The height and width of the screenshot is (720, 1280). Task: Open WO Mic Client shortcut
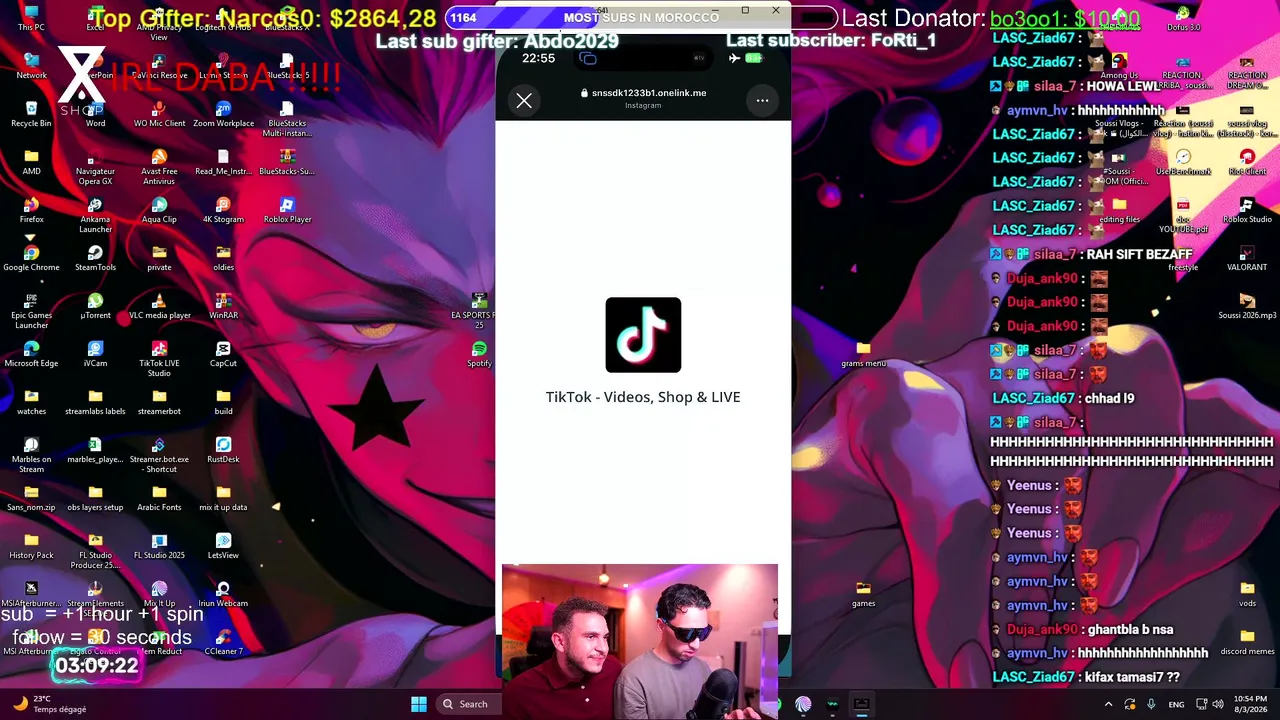pos(159,112)
